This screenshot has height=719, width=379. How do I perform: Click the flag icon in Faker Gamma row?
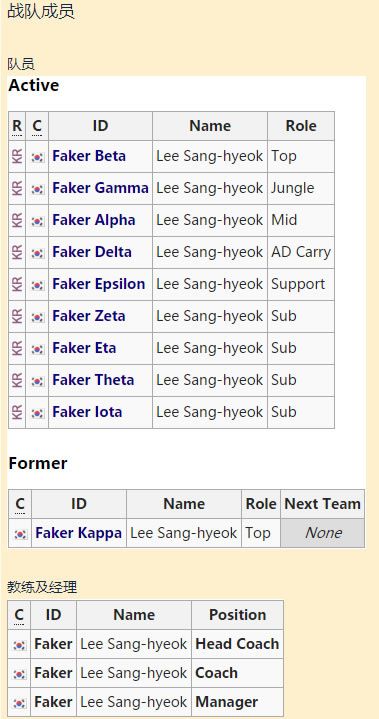click(38, 189)
